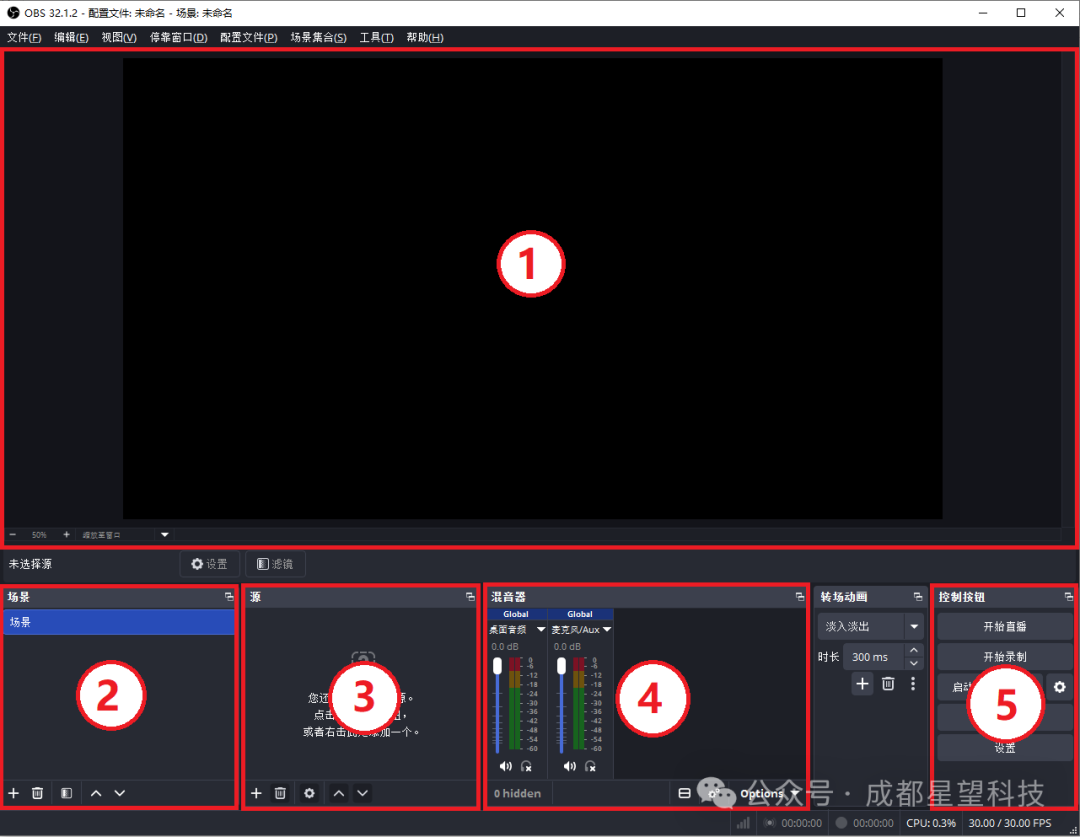1080x837 pixels.
Task: Click the OBS logo in title bar
Action: coord(13,12)
